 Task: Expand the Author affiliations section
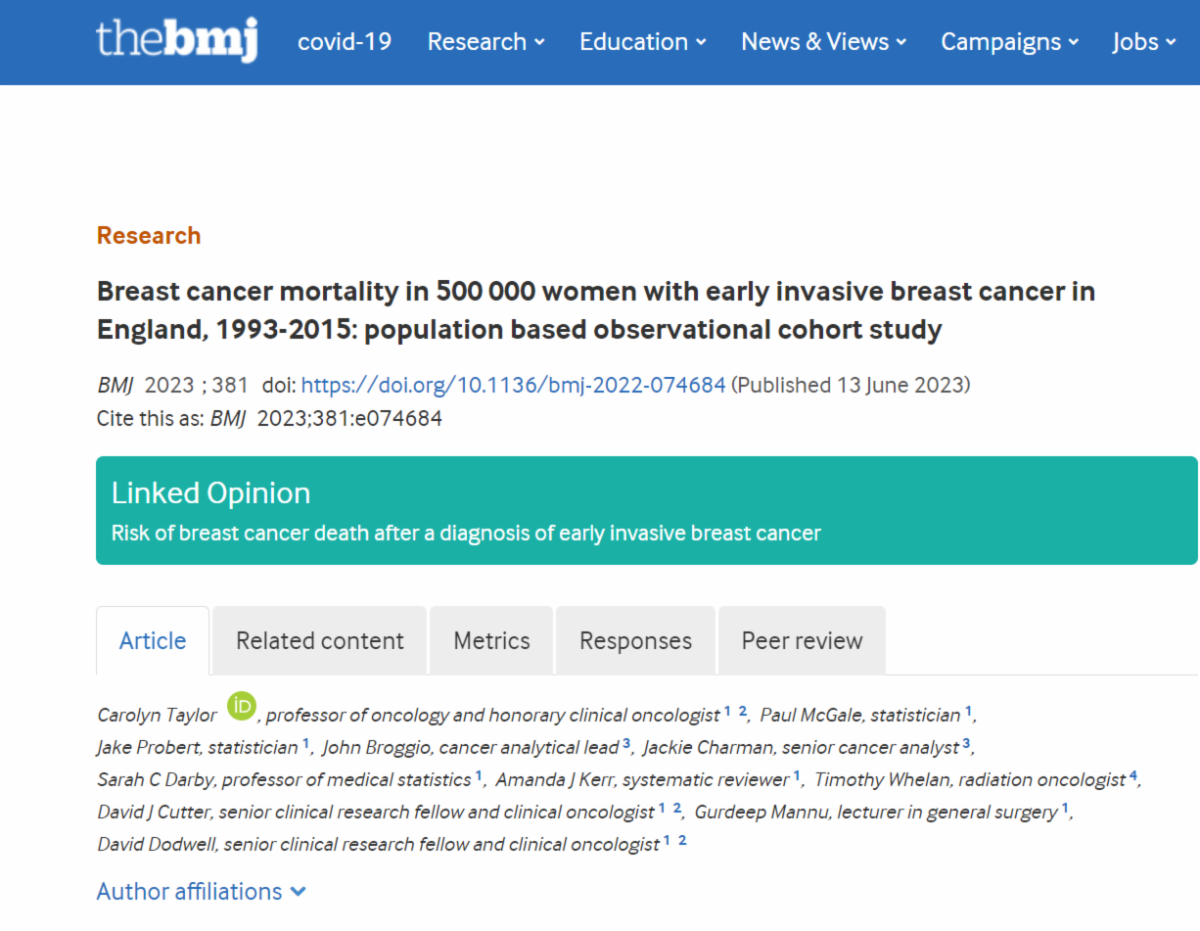pyautogui.click(x=201, y=891)
